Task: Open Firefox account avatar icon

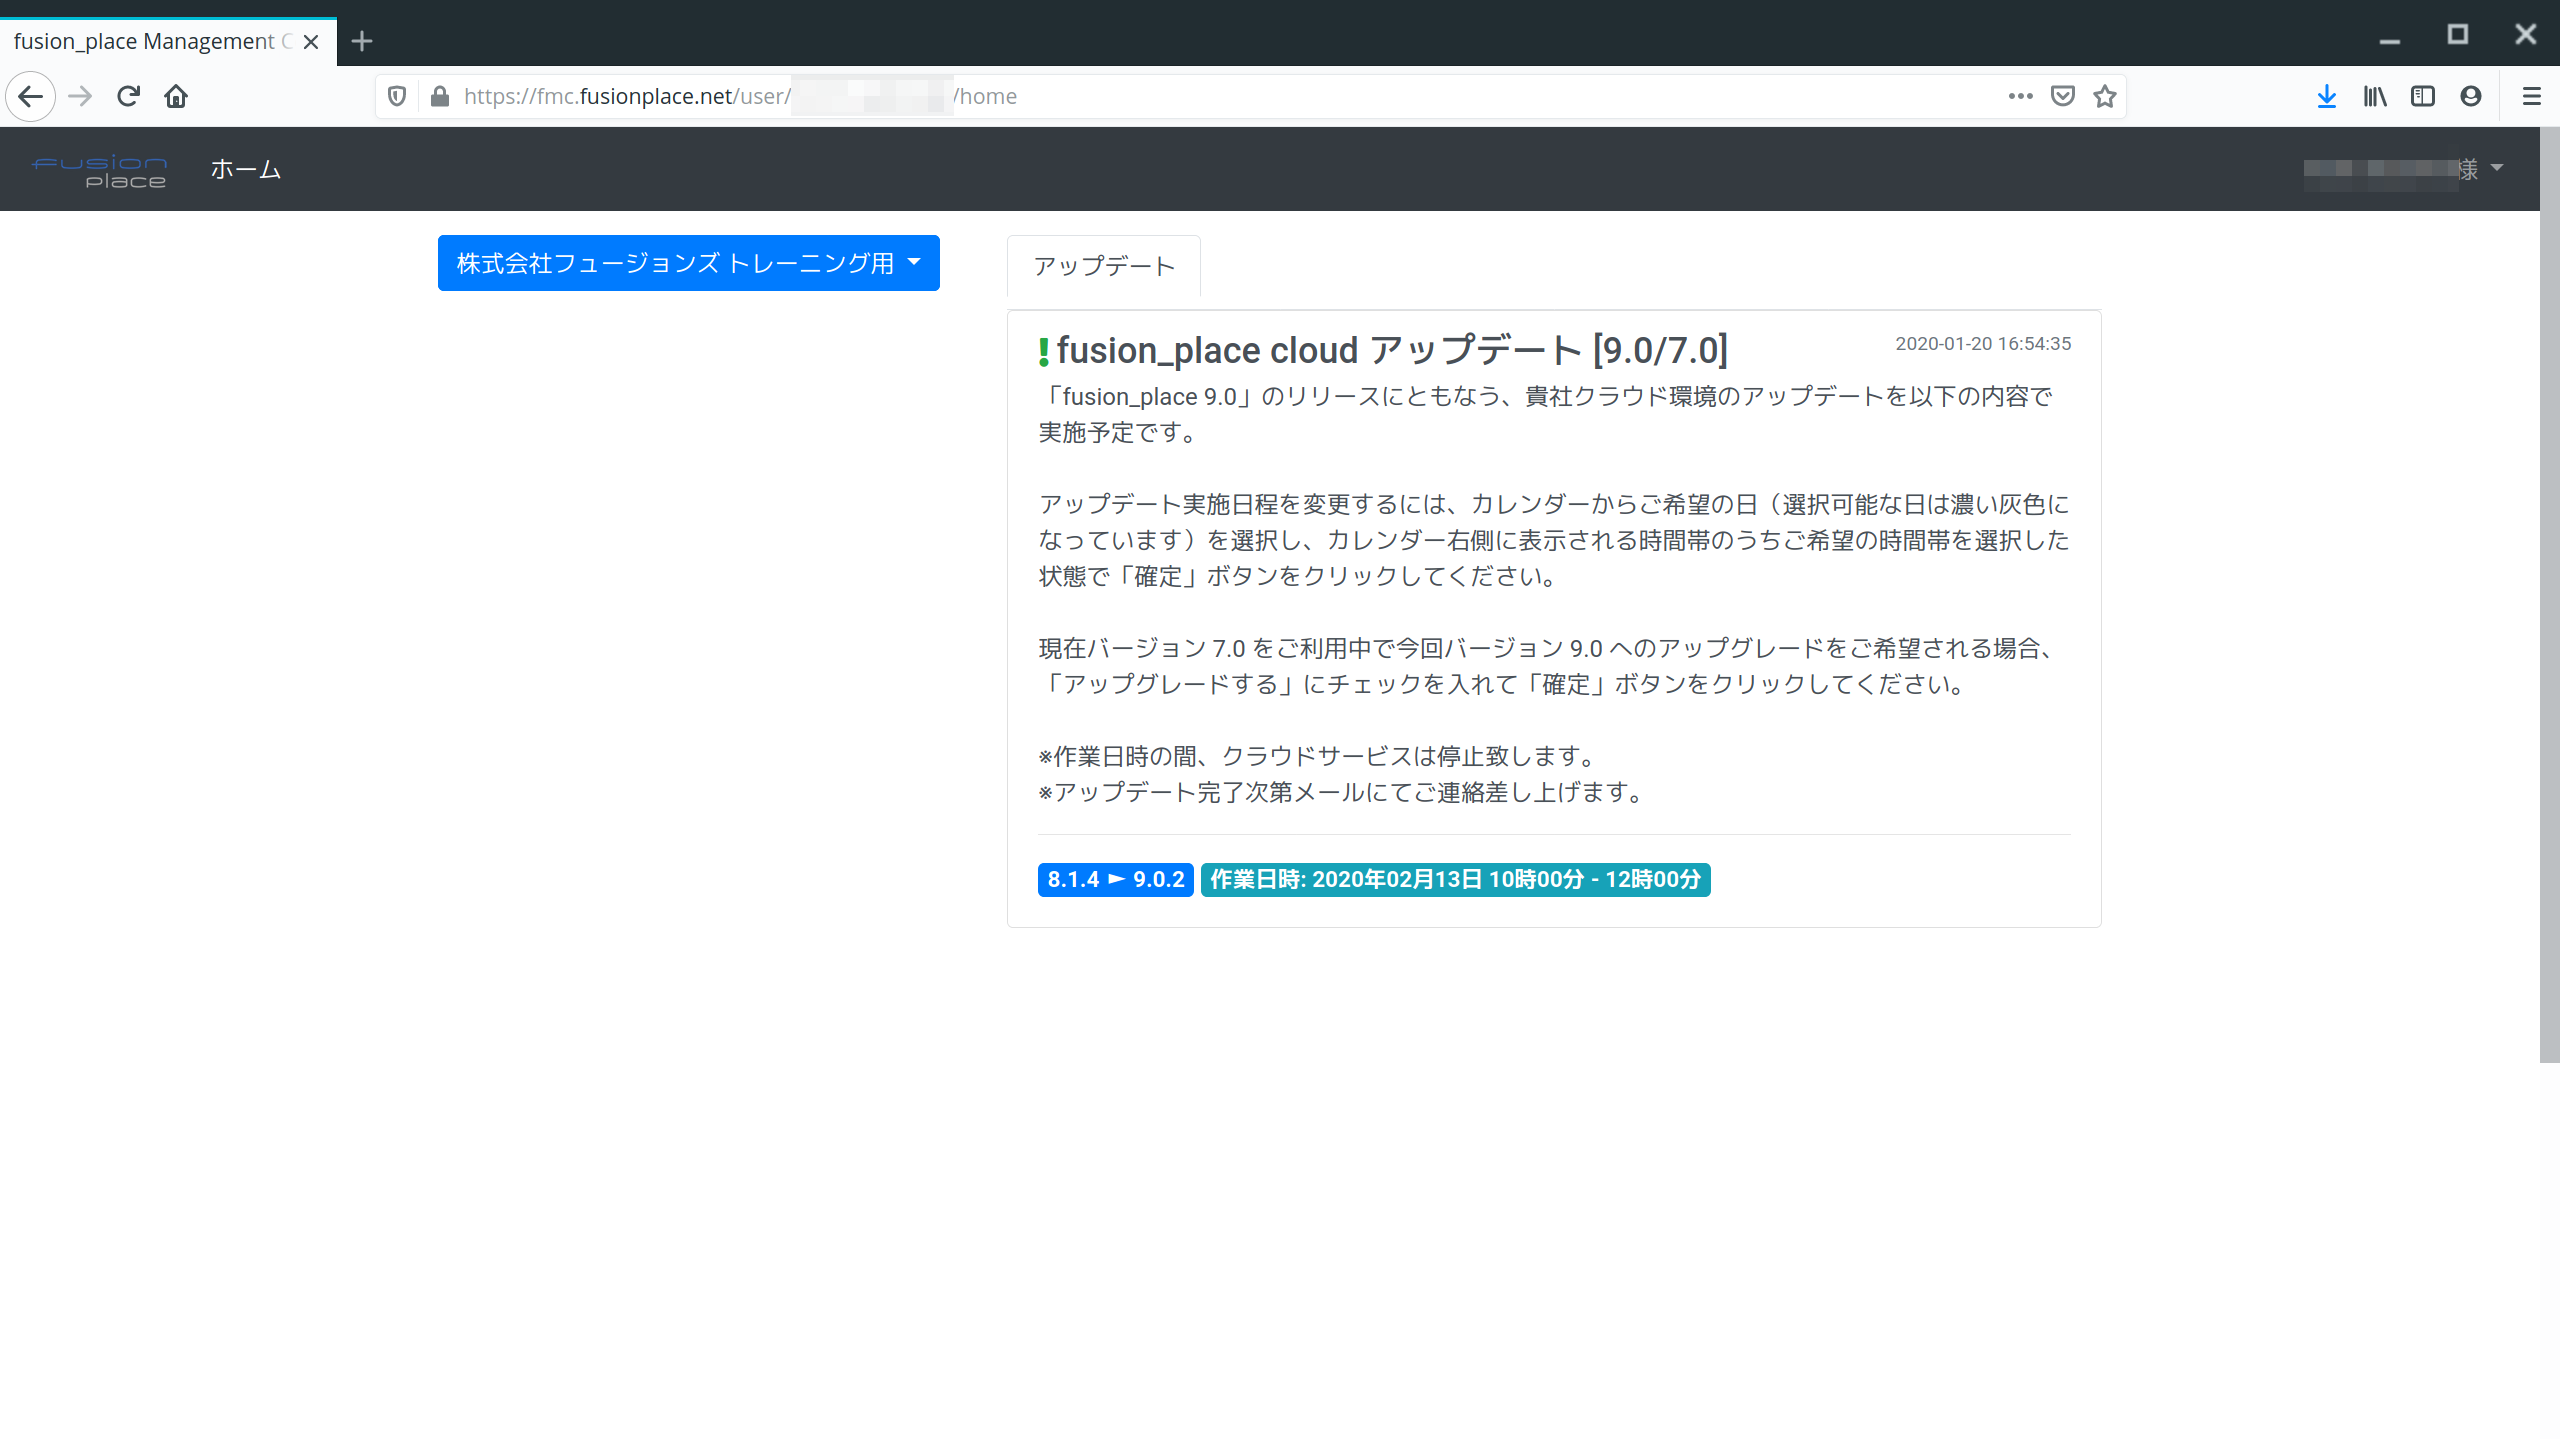Action: 2471,96
